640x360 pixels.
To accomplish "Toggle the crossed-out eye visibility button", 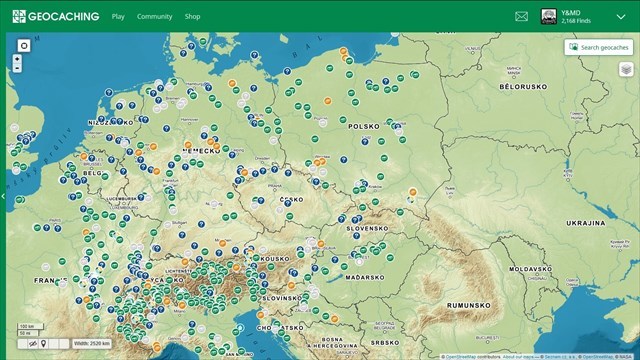I will [33, 344].
